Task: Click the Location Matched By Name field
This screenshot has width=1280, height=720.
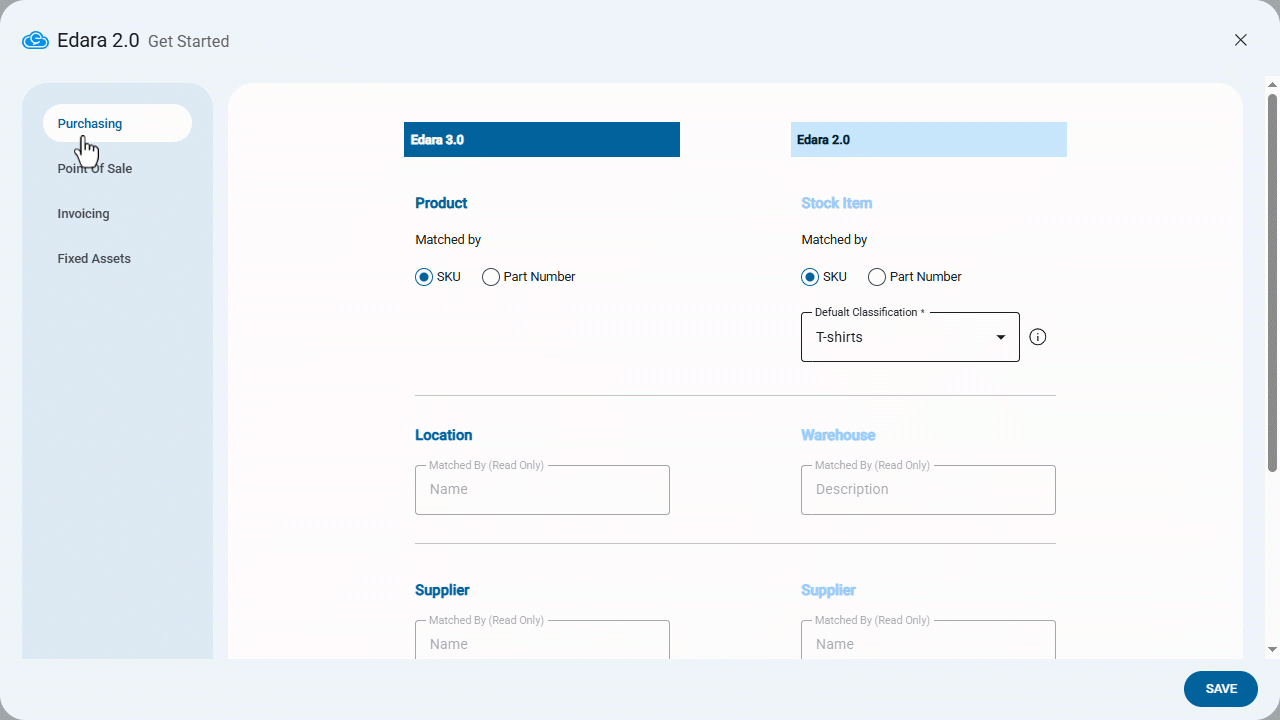Action: [542, 490]
